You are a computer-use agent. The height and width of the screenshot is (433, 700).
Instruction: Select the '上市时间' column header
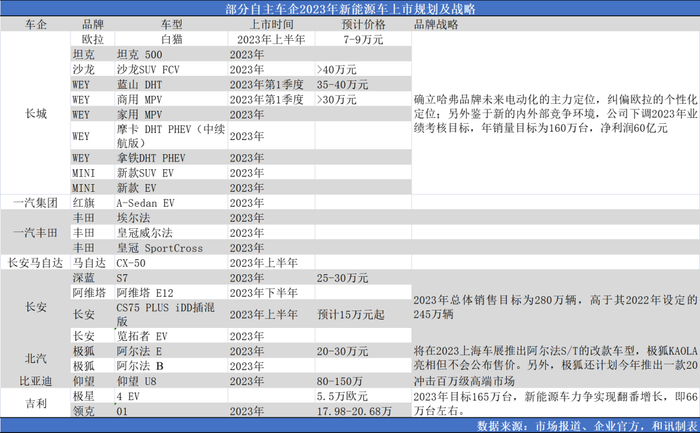(x=271, y=24)
